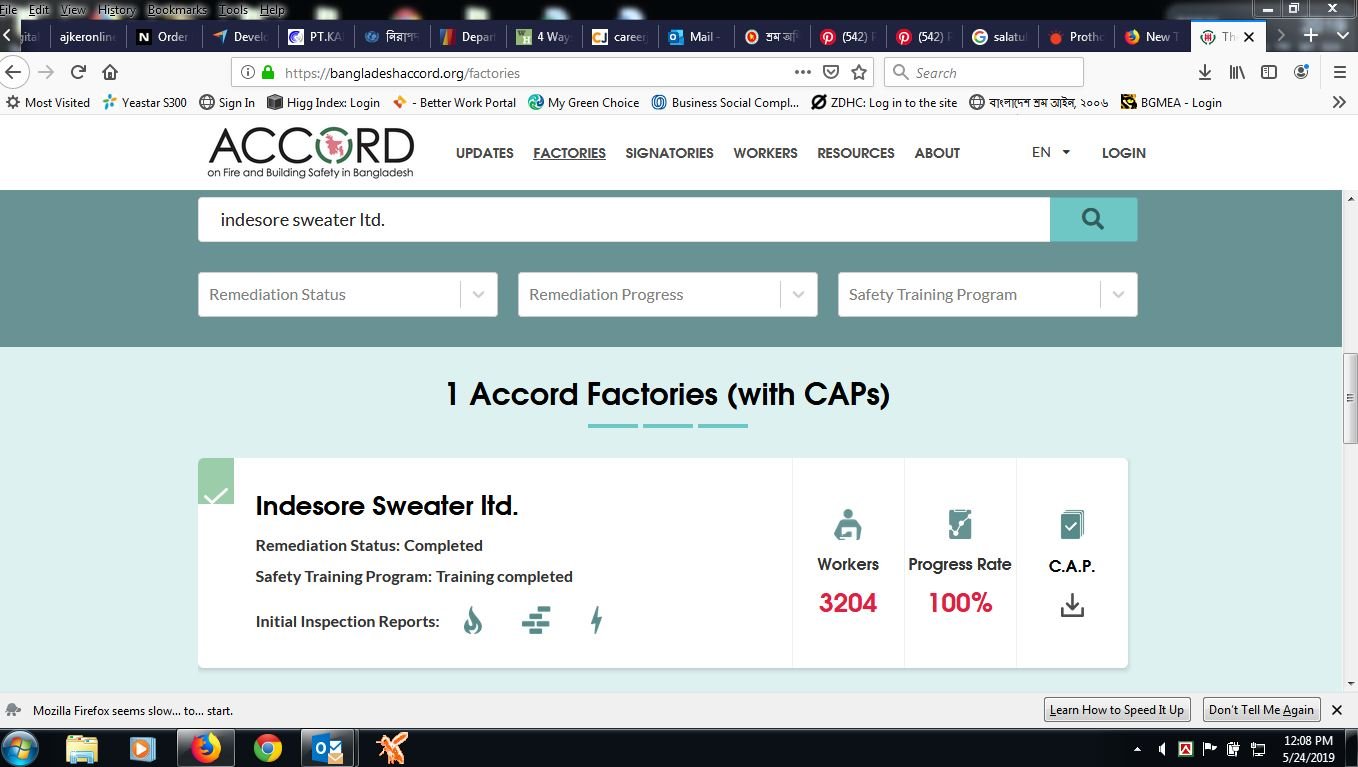Open Windows Explorer from the taskbar
This screenshot has height=767, width=1358.
pos(82,748)
